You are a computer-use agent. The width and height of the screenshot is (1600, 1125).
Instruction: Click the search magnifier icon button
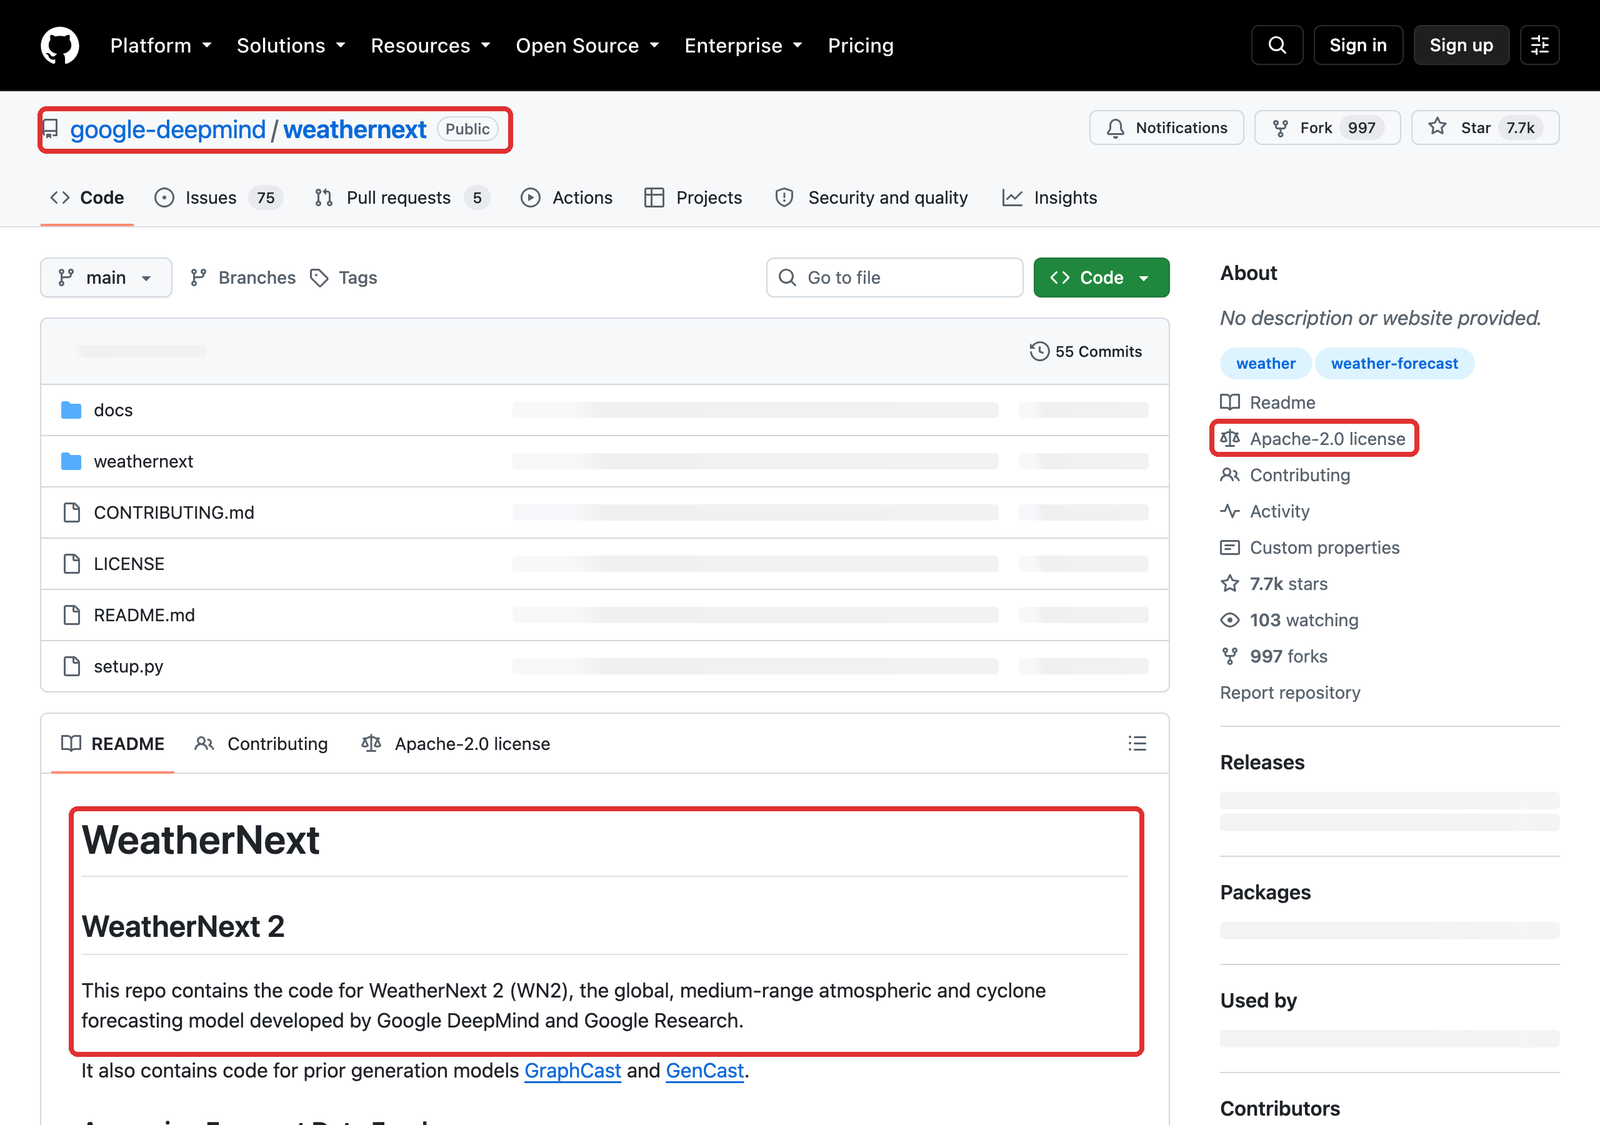coord(1277,45)
